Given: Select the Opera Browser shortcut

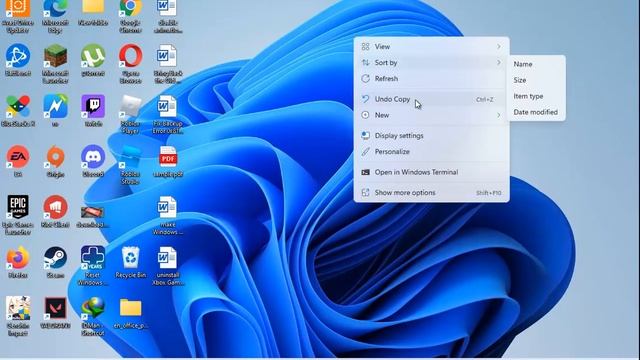Looking at the screenshot, I should coord(131,64).
